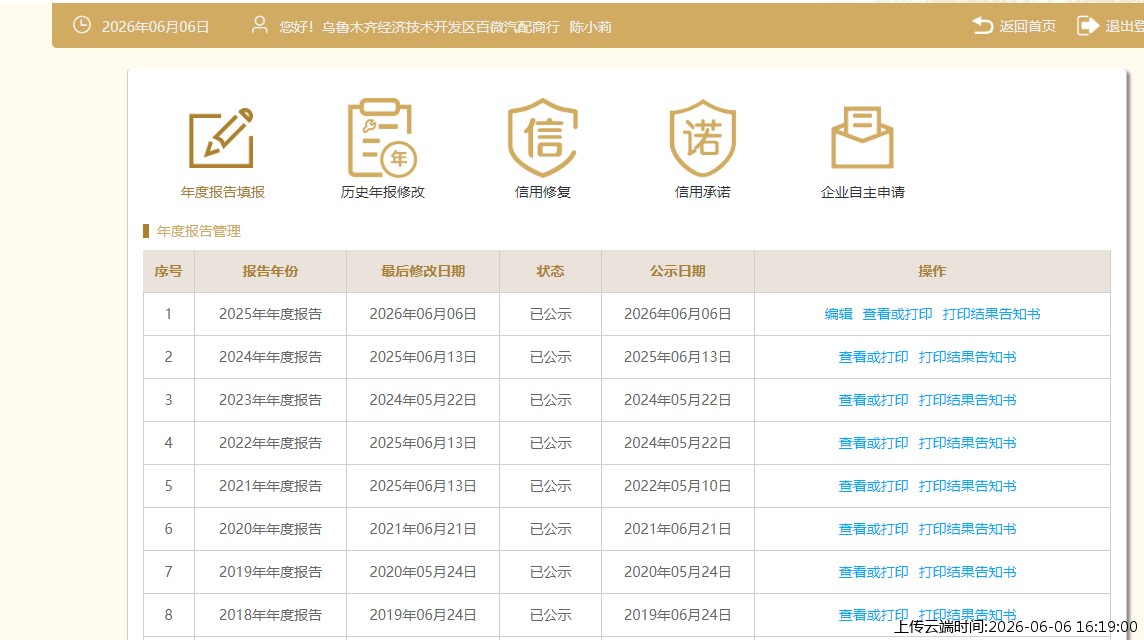Select the 2018年年度报告 cell

270,615
